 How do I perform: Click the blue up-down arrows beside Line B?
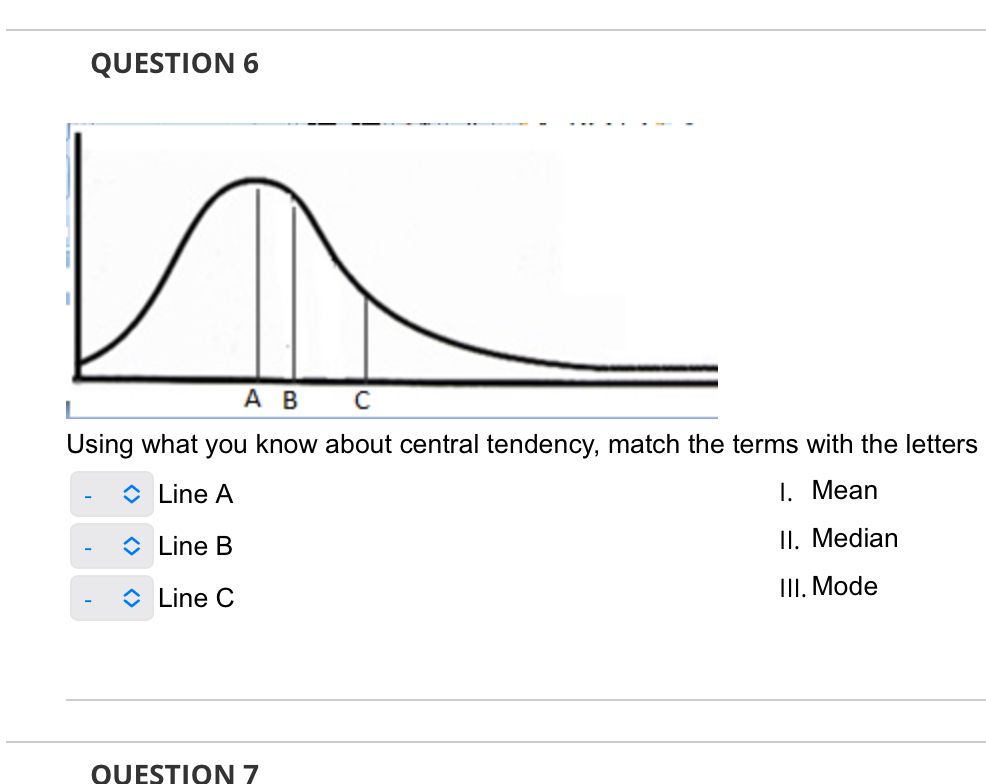click(129, 545)
